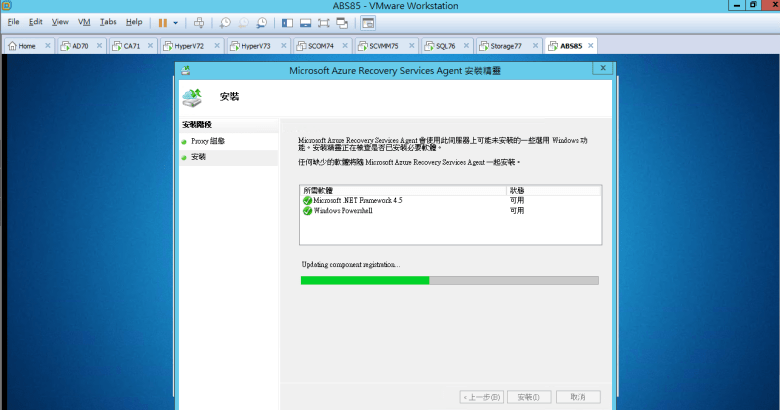Image resolution: width=780 pixels, height=410 pixels.
Task: Open the View menu
Action: click(x=60, y=22)
